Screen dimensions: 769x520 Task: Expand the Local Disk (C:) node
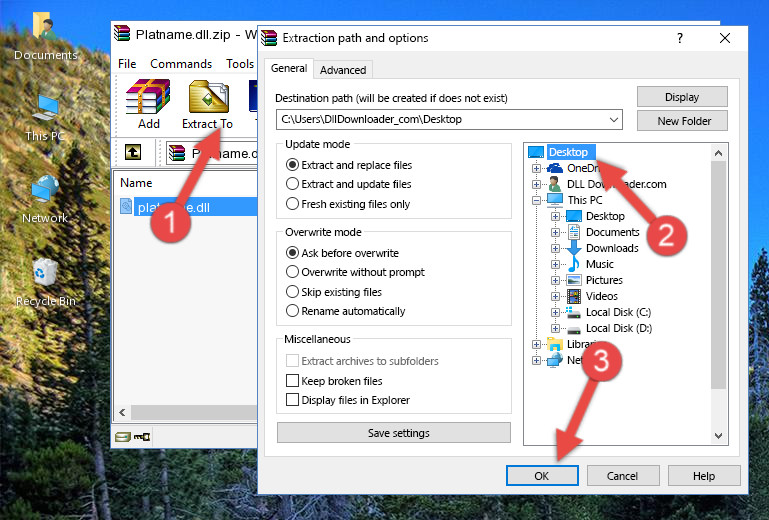pos(555,312)
